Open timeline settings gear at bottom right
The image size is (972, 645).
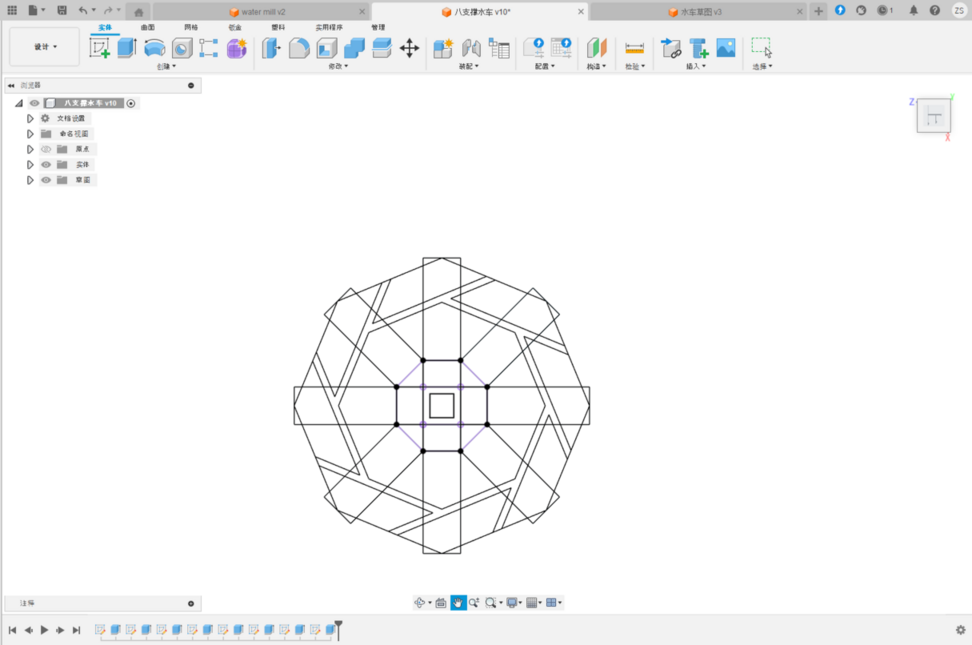(x=960, y=630)
